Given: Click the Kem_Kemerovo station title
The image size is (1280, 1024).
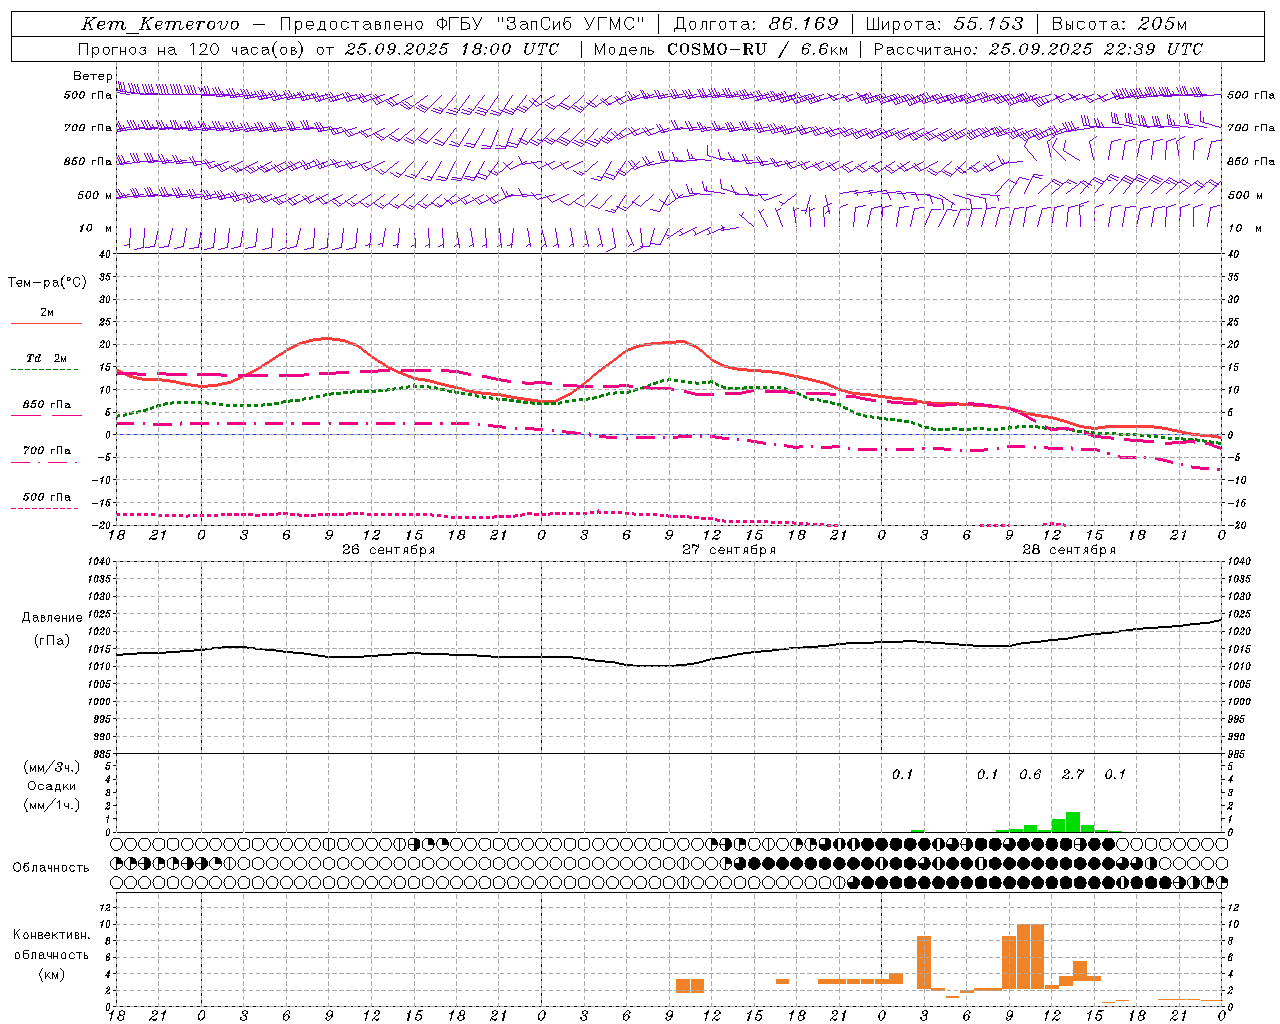Looking at the screenshot, I should (x=161, y=24).
